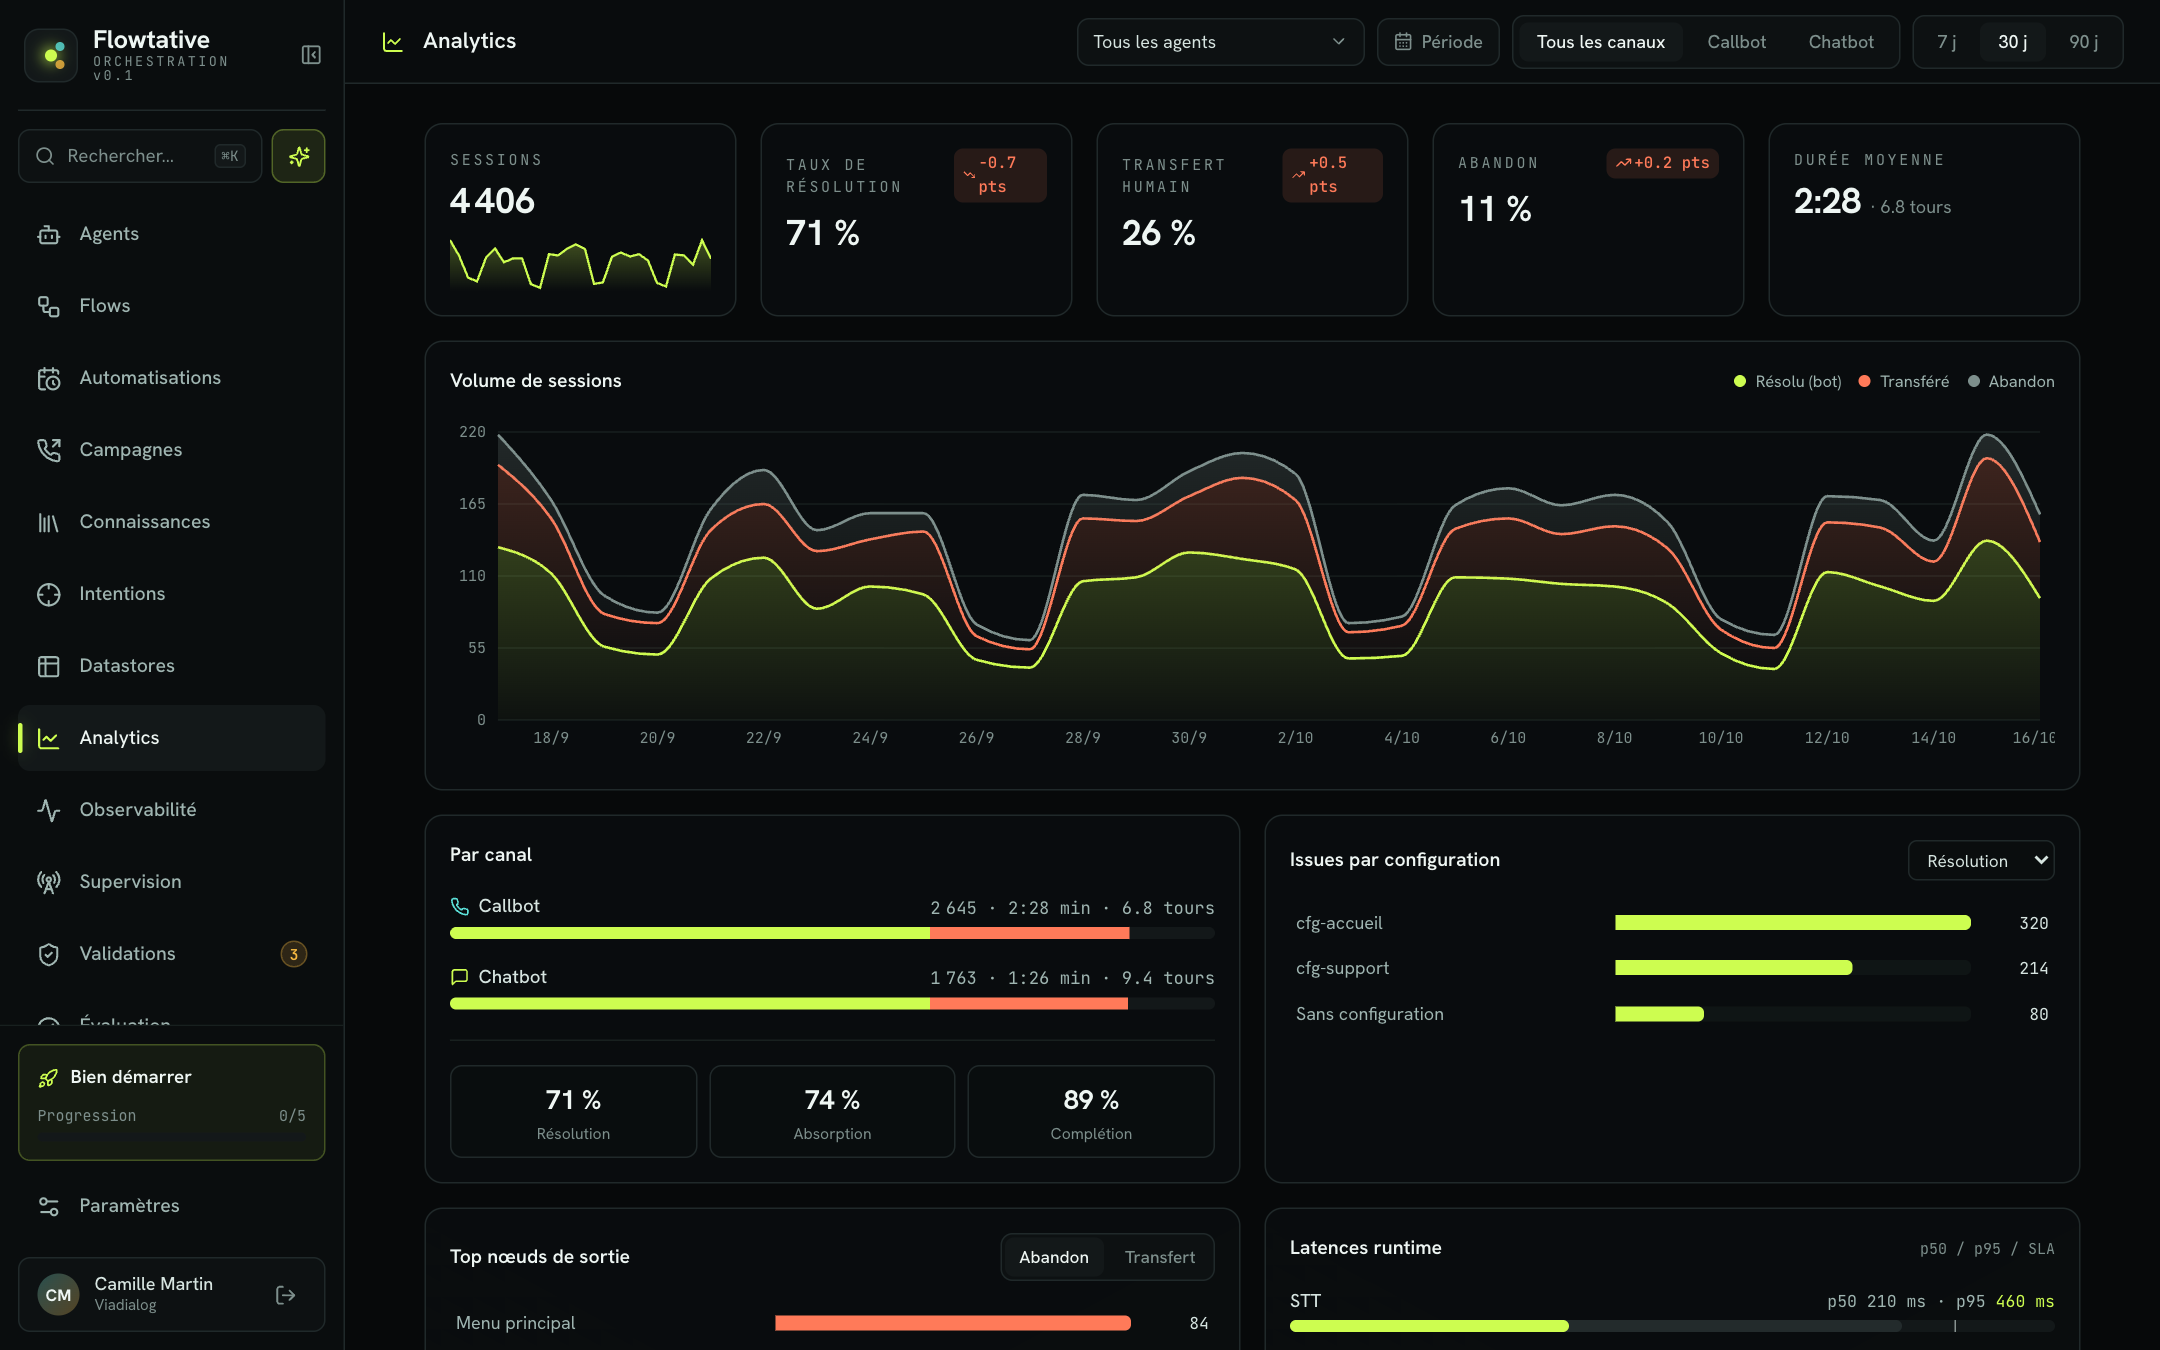Screen dimensions: 2160x1350
Task: Toggle Résolu (bot) legend series
Action: click(1788, 382)
